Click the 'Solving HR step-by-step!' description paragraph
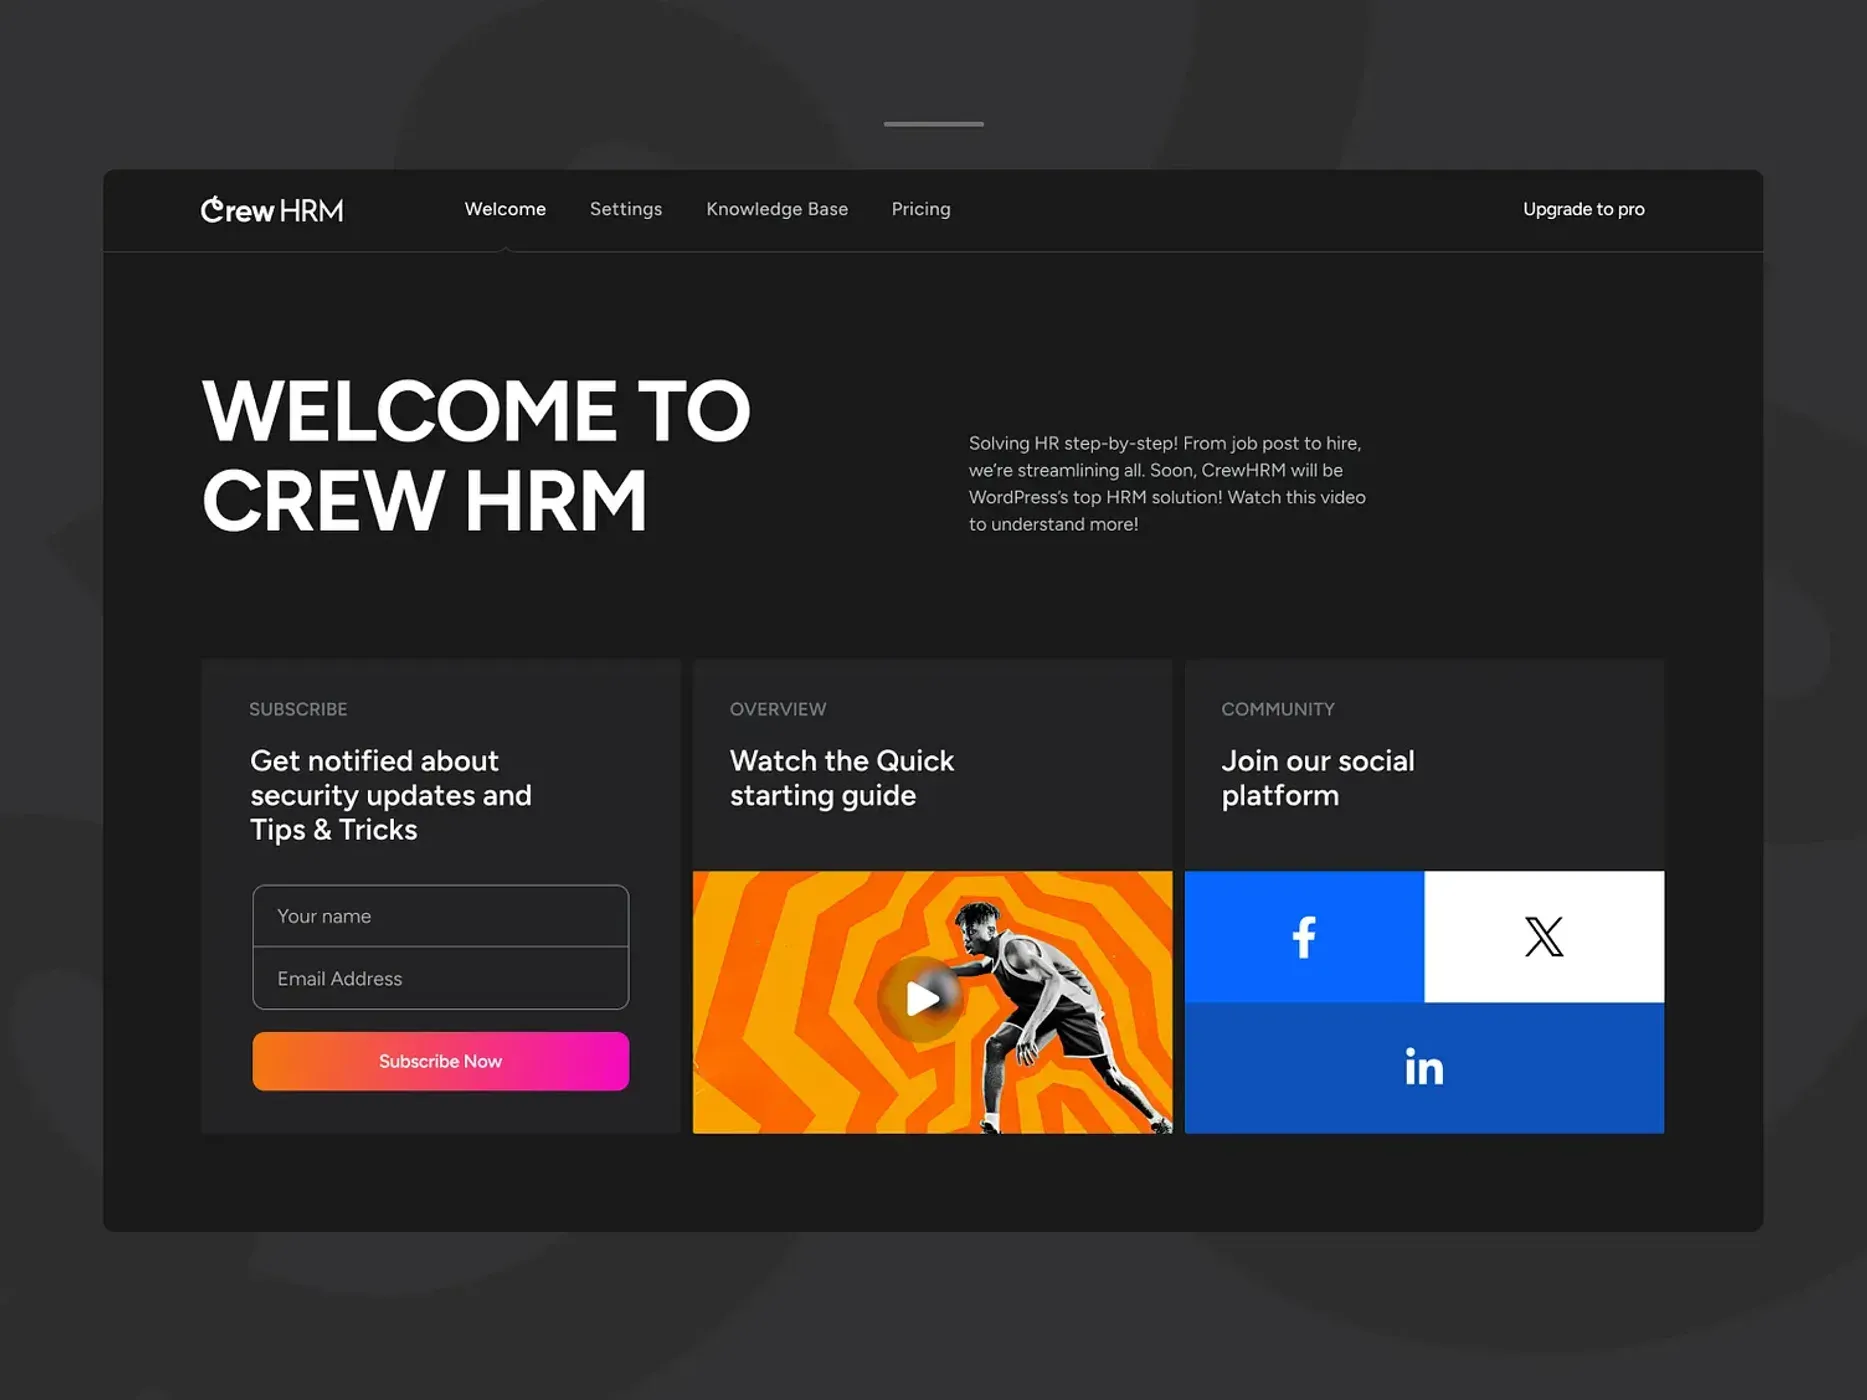Viewport: 1867px width, 1400px height. pyautogui.click(x=1167, y=483)
